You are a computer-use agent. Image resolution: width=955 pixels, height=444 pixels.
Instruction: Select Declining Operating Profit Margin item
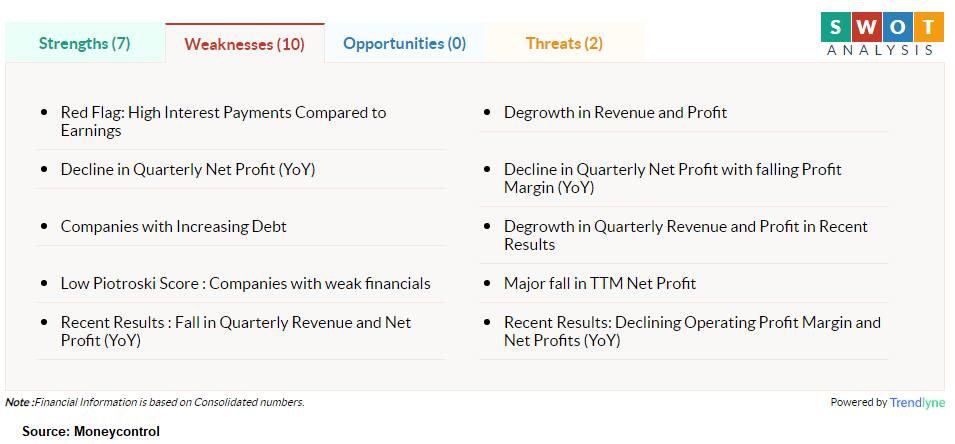point(692,331)
